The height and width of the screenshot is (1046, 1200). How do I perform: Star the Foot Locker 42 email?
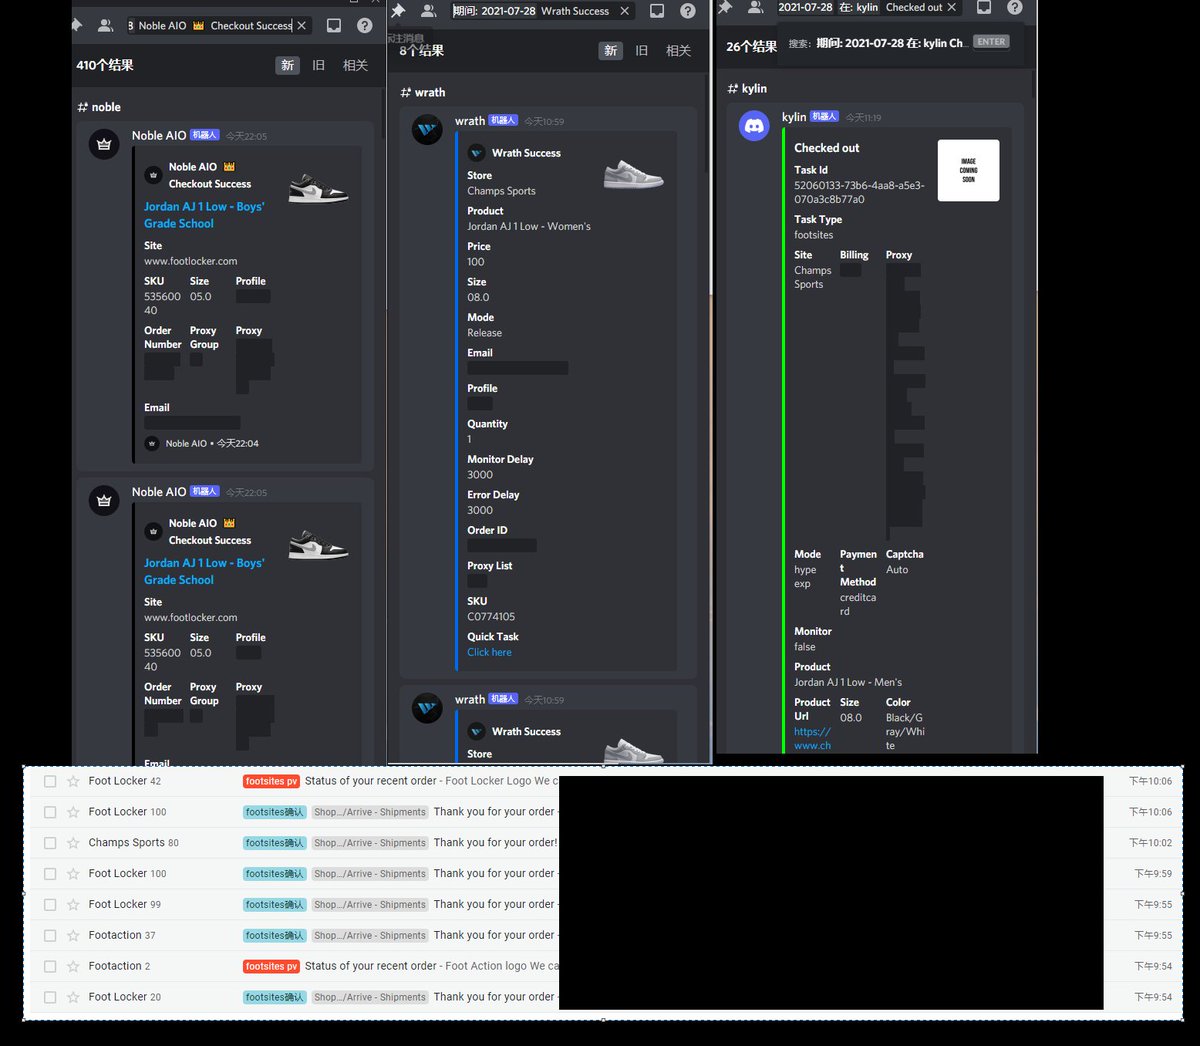[73, 781]
